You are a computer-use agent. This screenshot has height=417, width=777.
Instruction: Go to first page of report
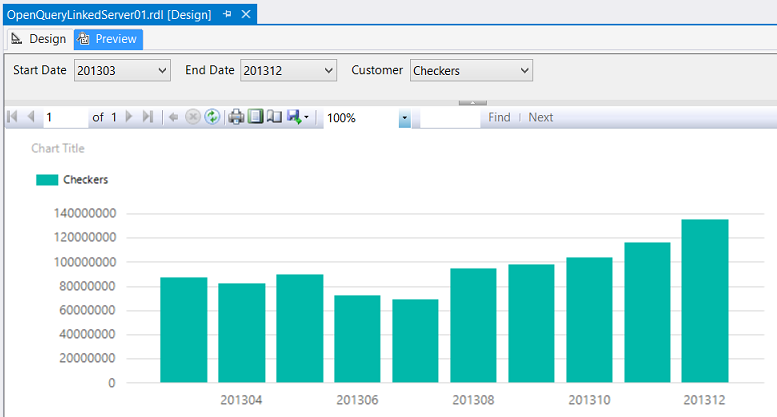click(x=12, y=118)
